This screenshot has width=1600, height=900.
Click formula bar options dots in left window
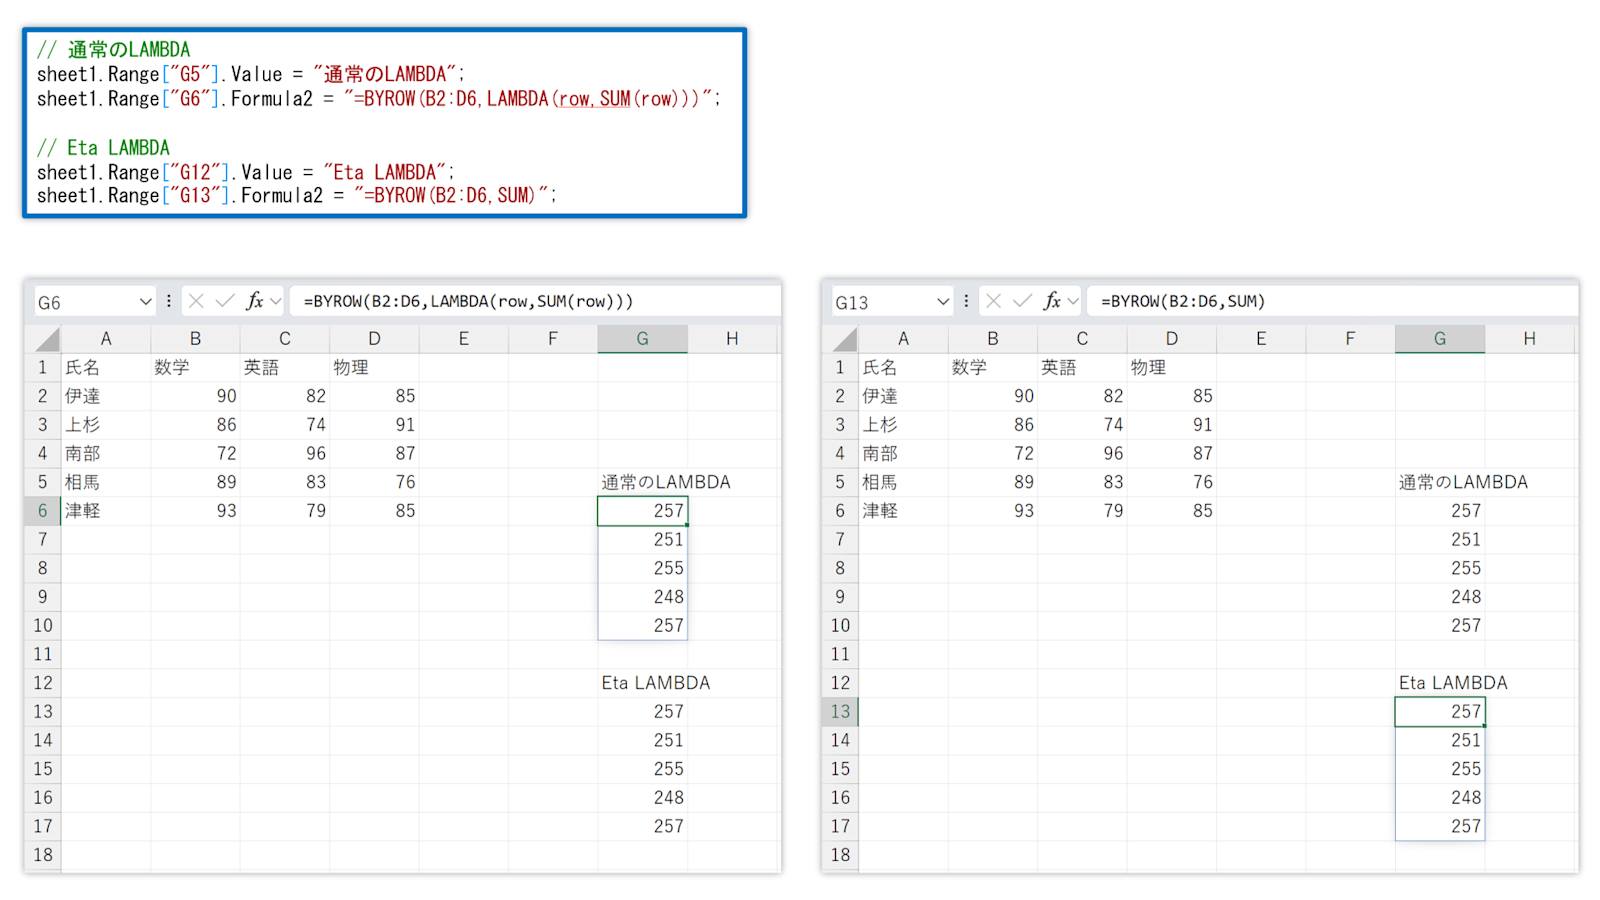[x=169, y=301]
